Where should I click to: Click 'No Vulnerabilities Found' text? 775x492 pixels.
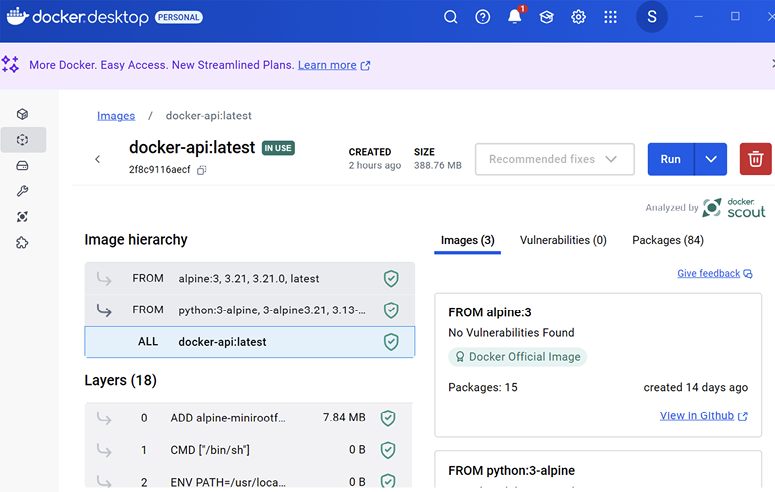point(511,333)
